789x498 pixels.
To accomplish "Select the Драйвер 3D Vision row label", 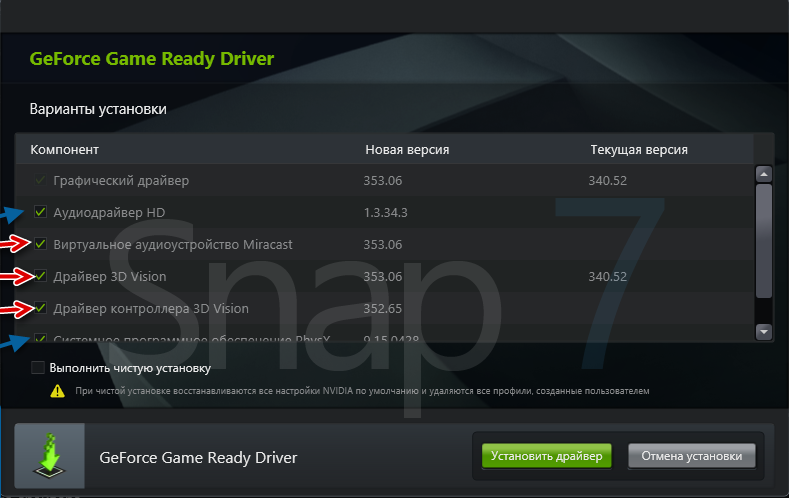I will 110,277.
